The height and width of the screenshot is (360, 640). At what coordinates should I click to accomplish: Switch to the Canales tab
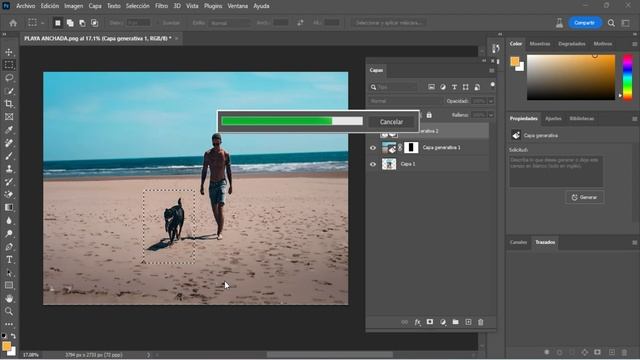[518, 242]
